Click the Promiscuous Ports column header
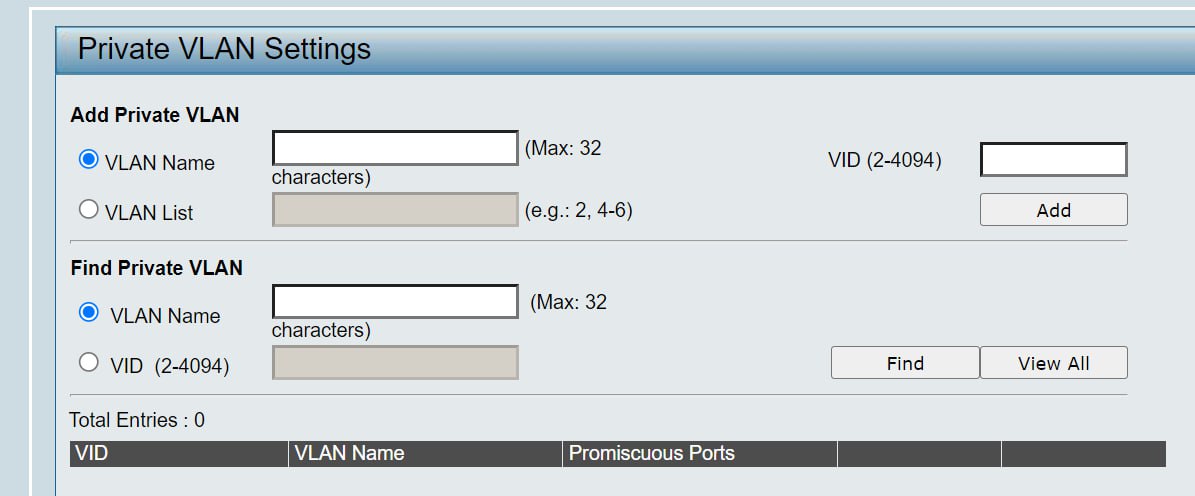The height and width of the screenshot is (496, 1195). coord(700,454)
